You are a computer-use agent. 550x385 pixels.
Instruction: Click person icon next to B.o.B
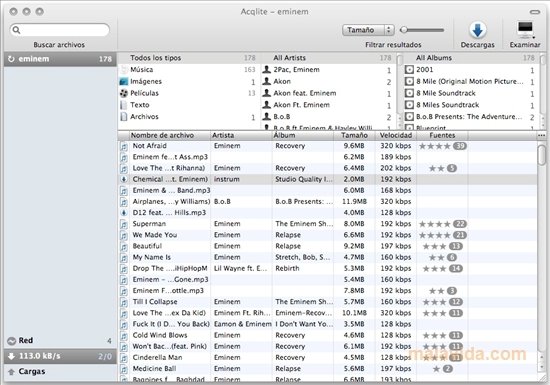(267, 117)
